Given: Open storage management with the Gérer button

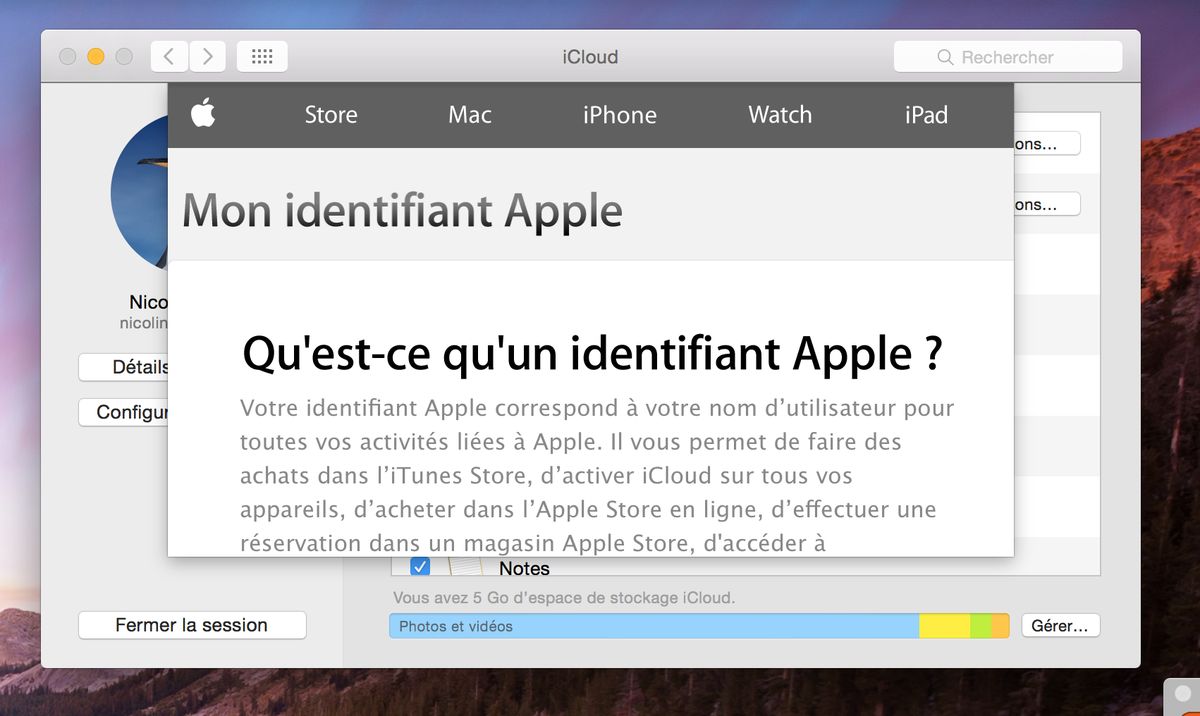Looking at the screenshot, I should click(1059, 626).
